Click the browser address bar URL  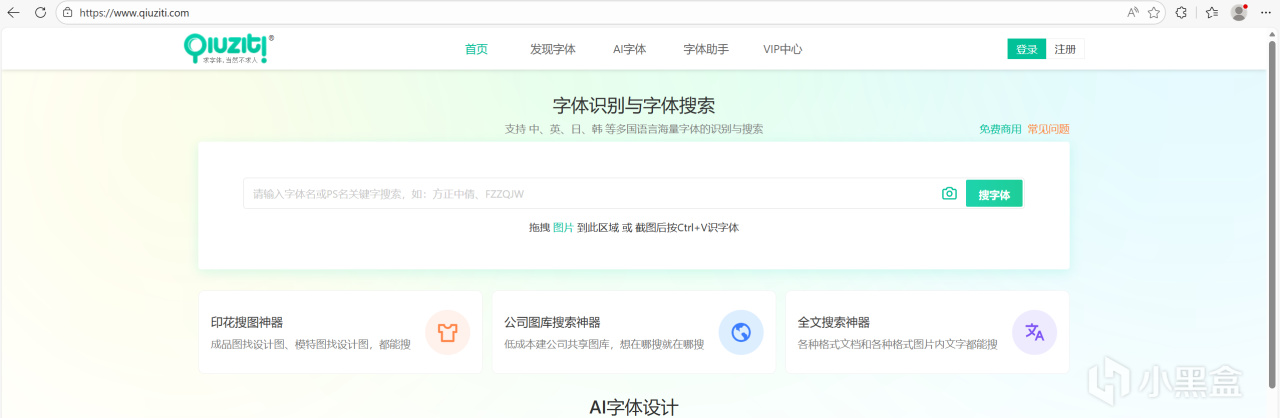[x=134, y=13]
